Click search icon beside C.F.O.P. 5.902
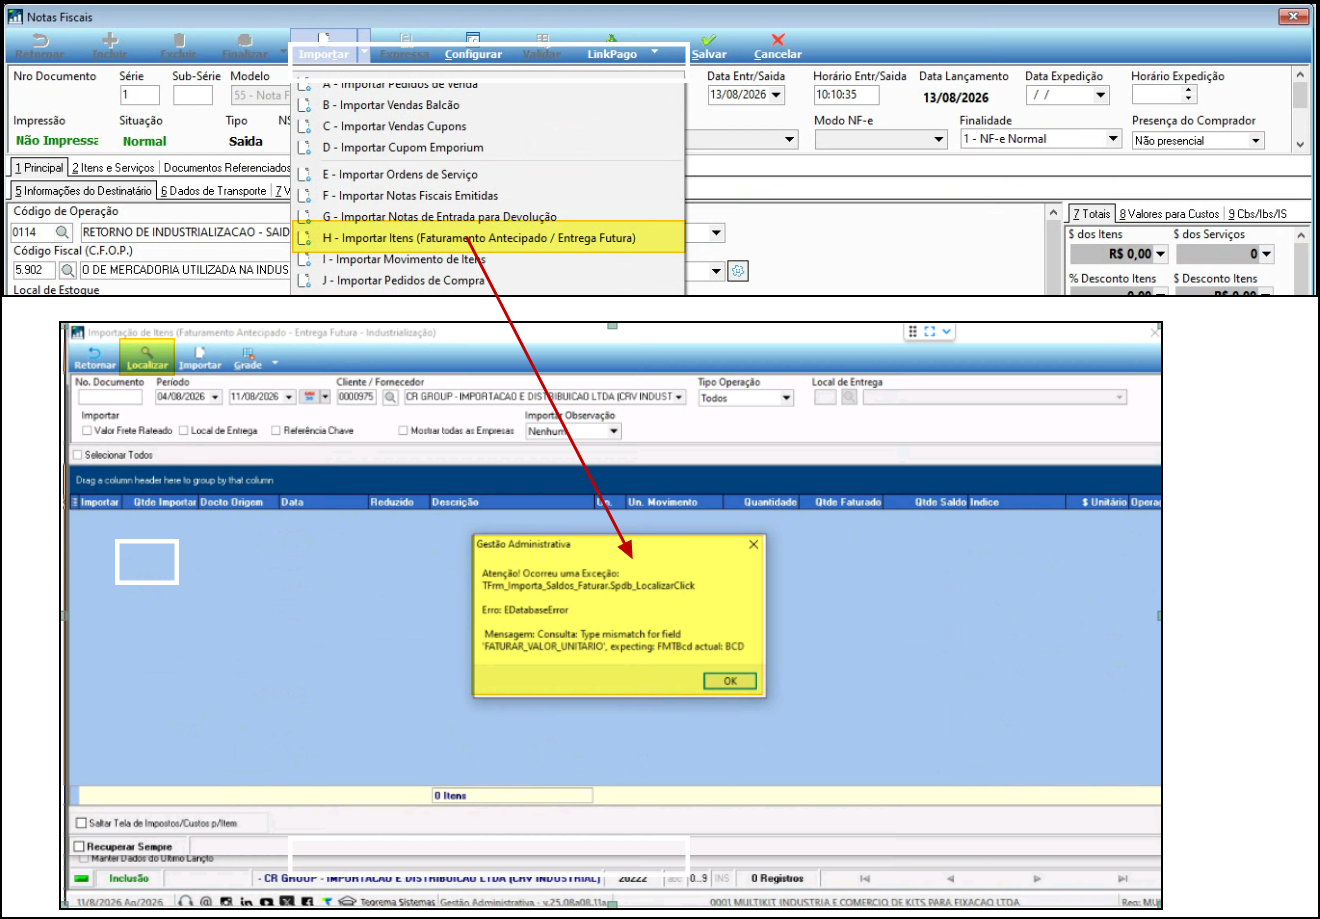Screen dimensions: 1320x919 click(68, 270)
